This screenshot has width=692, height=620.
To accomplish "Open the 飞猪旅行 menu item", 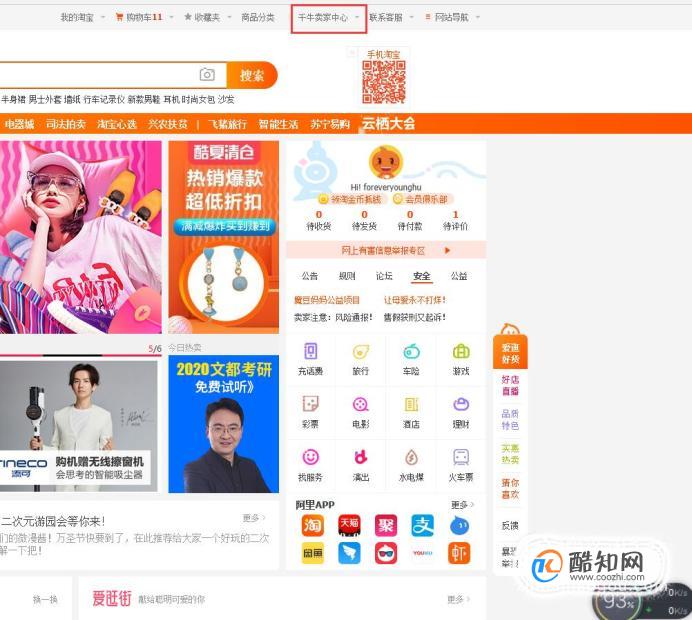I will pos(227,124).
